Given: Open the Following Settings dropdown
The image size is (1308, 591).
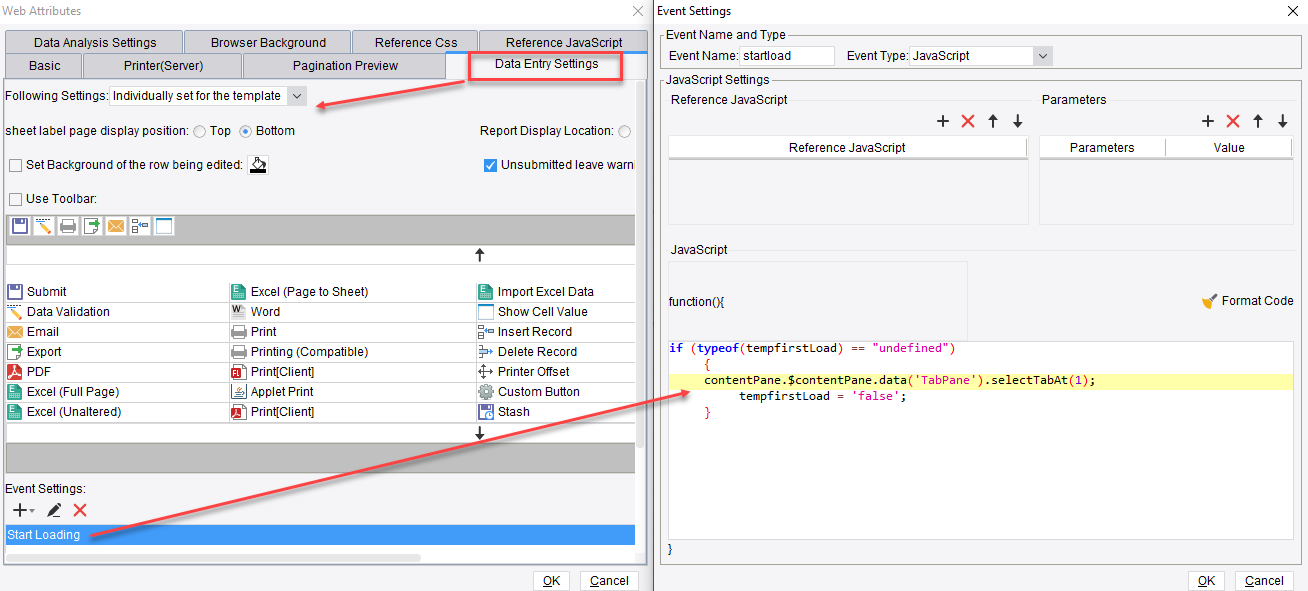Looking at the screenshot, I should [x=296, y=96].
